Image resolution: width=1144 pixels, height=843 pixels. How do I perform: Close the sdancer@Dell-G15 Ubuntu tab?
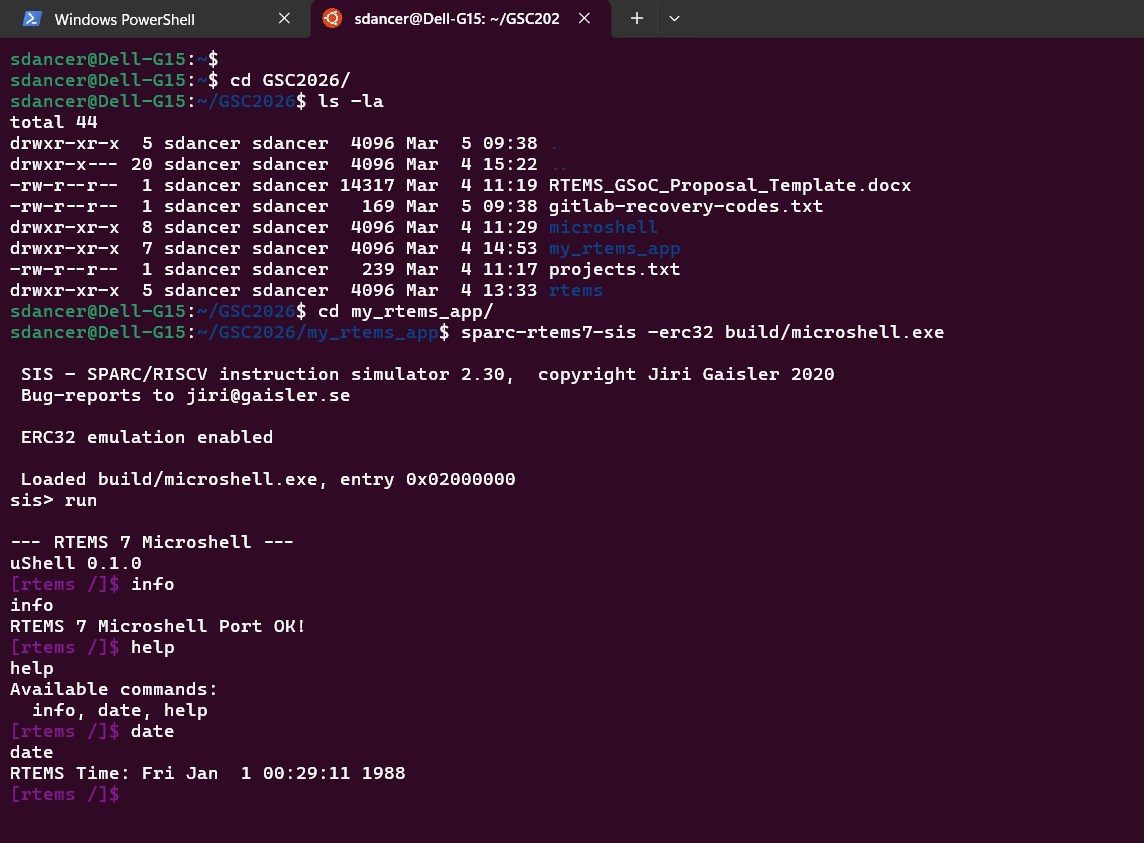585,19
